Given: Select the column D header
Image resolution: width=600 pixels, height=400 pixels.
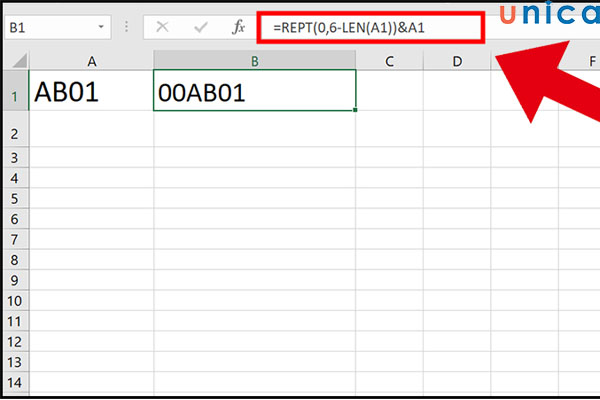Looking at the screenshot, I should (x=456, y=62).
